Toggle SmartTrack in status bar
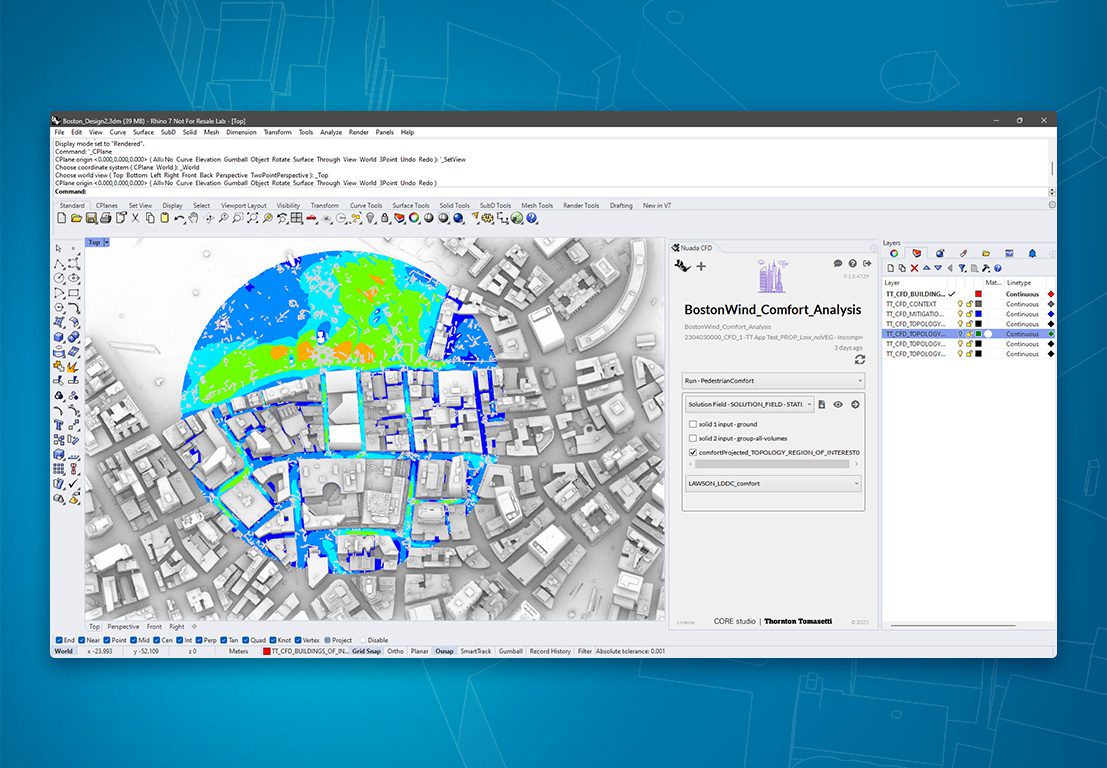Screen dimensions: 1107x768 [476, 651]
